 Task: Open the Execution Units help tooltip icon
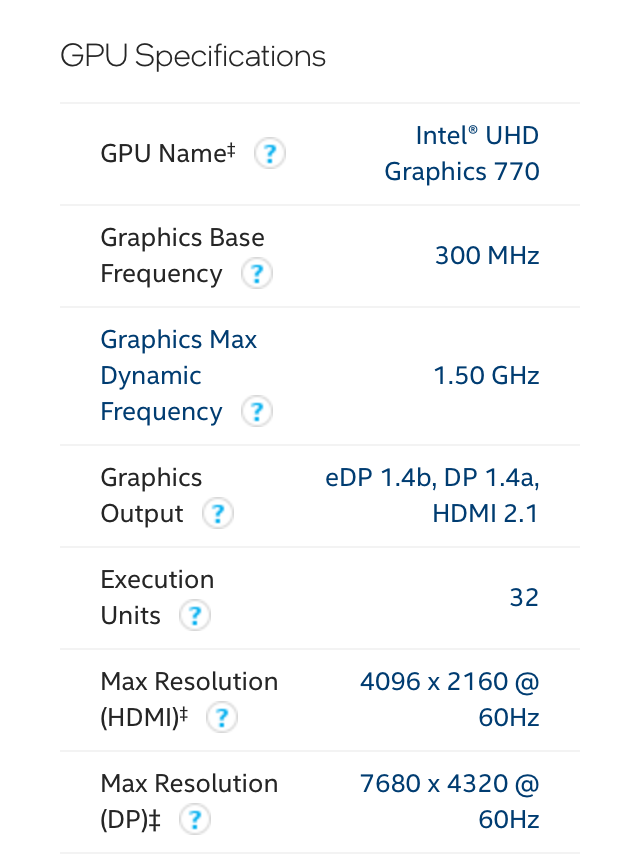click(x=194, y=616)
